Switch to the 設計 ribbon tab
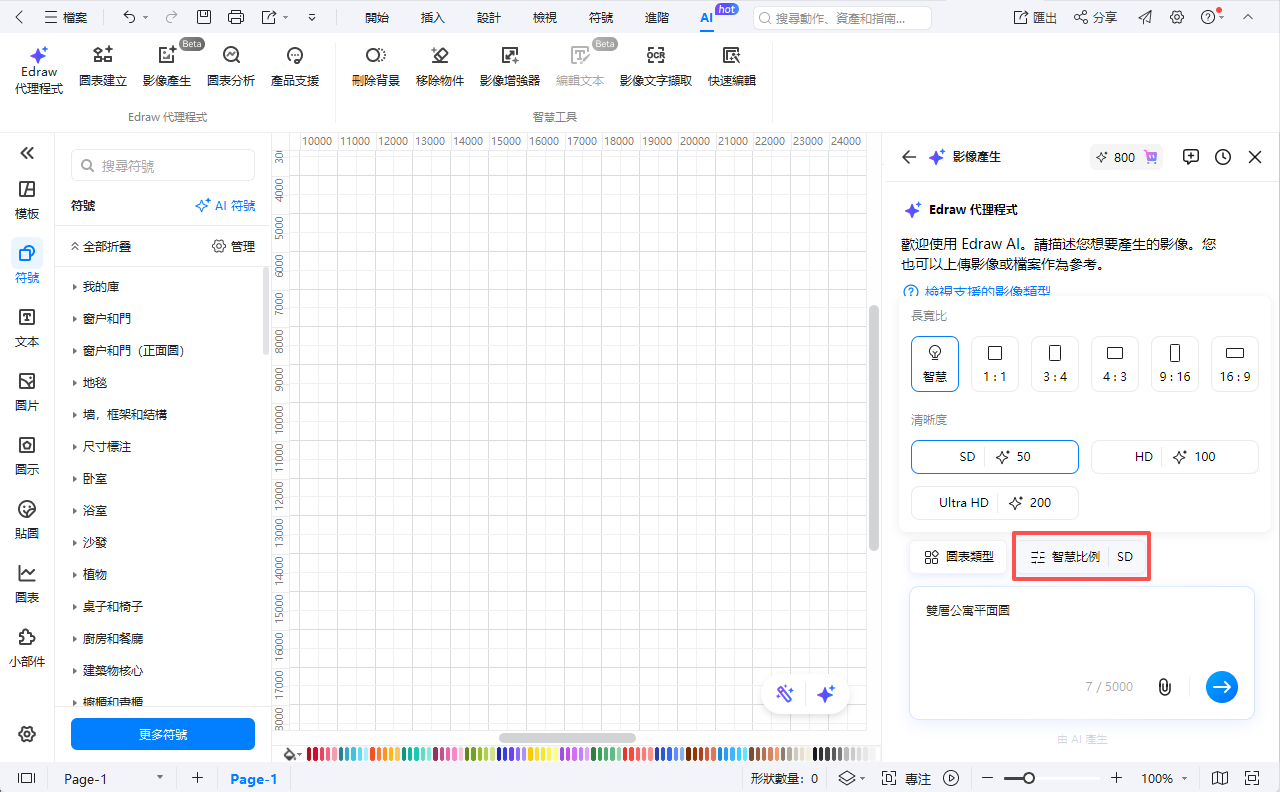Viewport: 1280px width, 792px height. (x=489, y=18)
